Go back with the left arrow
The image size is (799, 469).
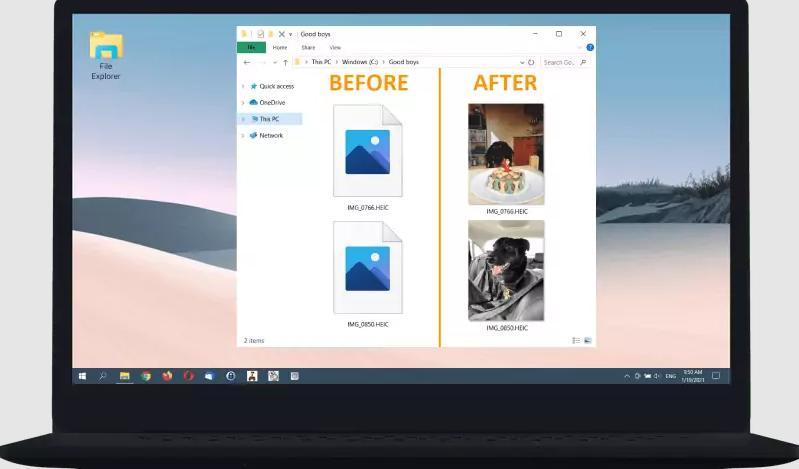247,62
